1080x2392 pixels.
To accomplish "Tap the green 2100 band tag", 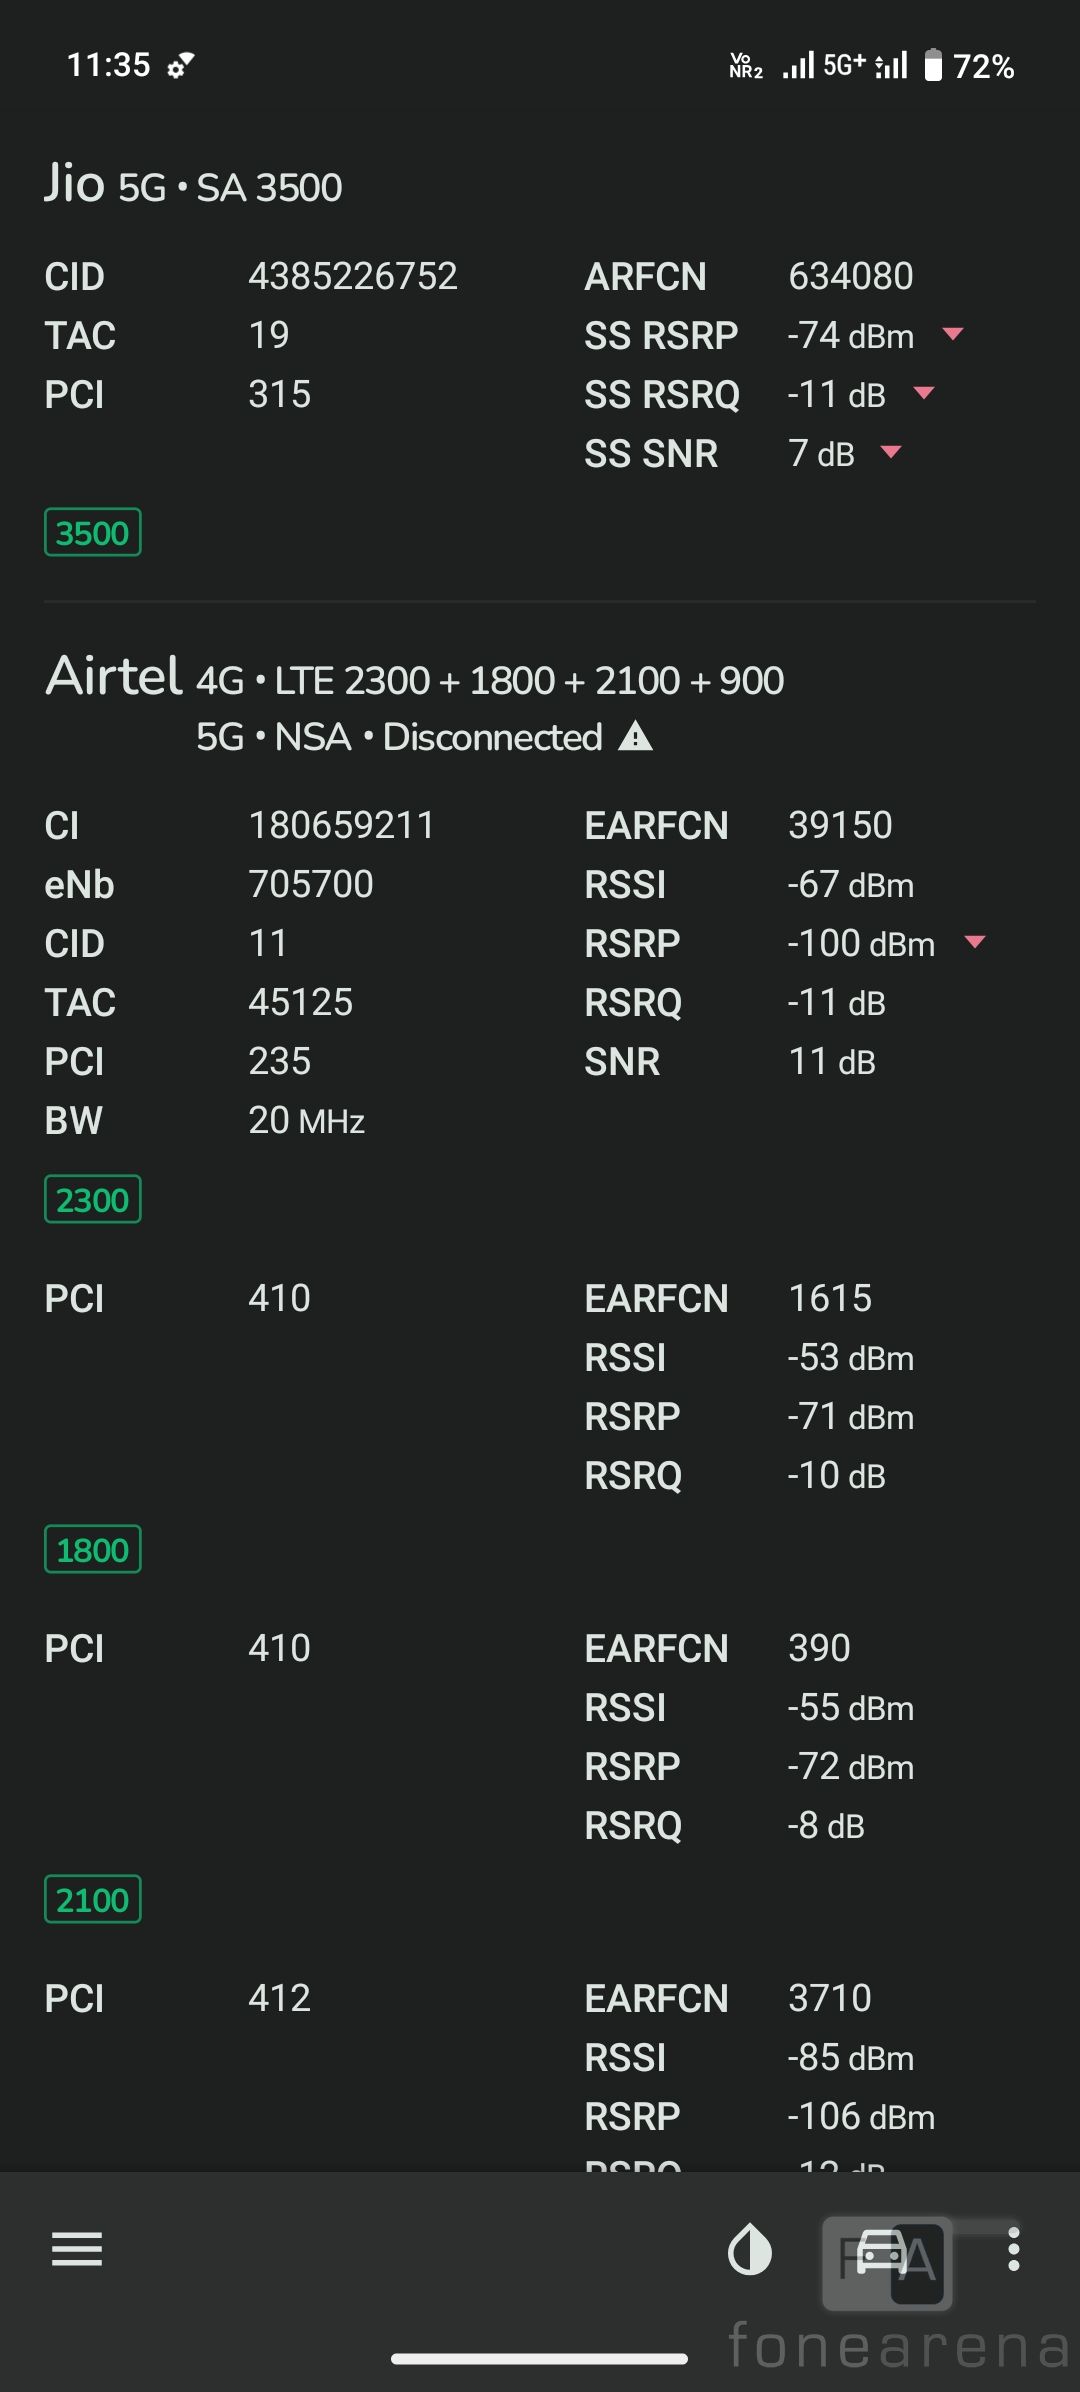I will [x=92, y=1899].
